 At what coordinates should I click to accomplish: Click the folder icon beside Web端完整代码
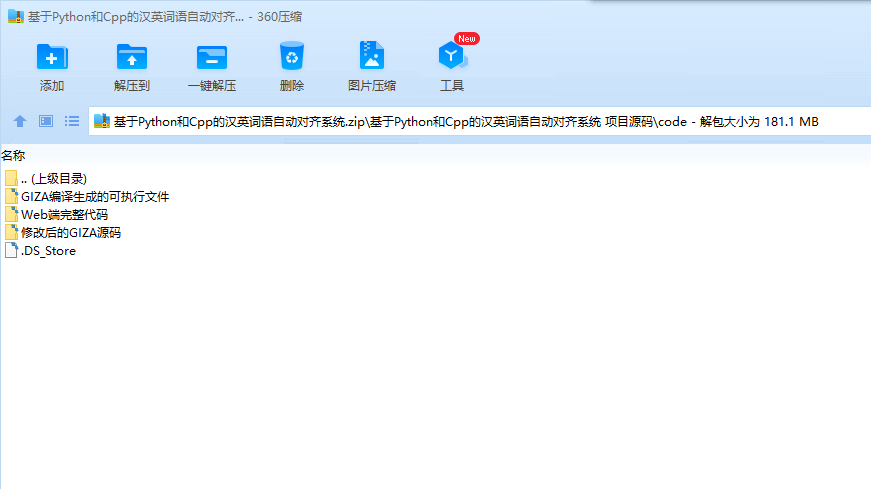point(11,214)
